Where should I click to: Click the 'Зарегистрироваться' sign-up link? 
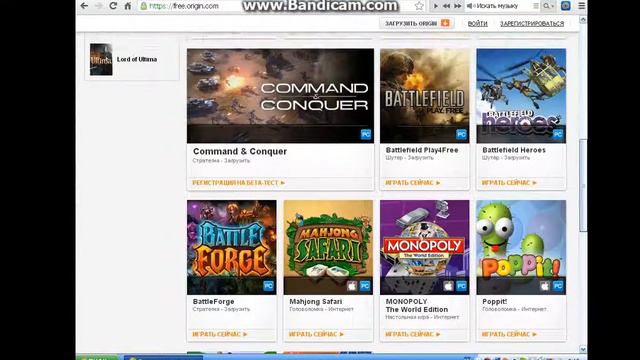click(532, 24)
